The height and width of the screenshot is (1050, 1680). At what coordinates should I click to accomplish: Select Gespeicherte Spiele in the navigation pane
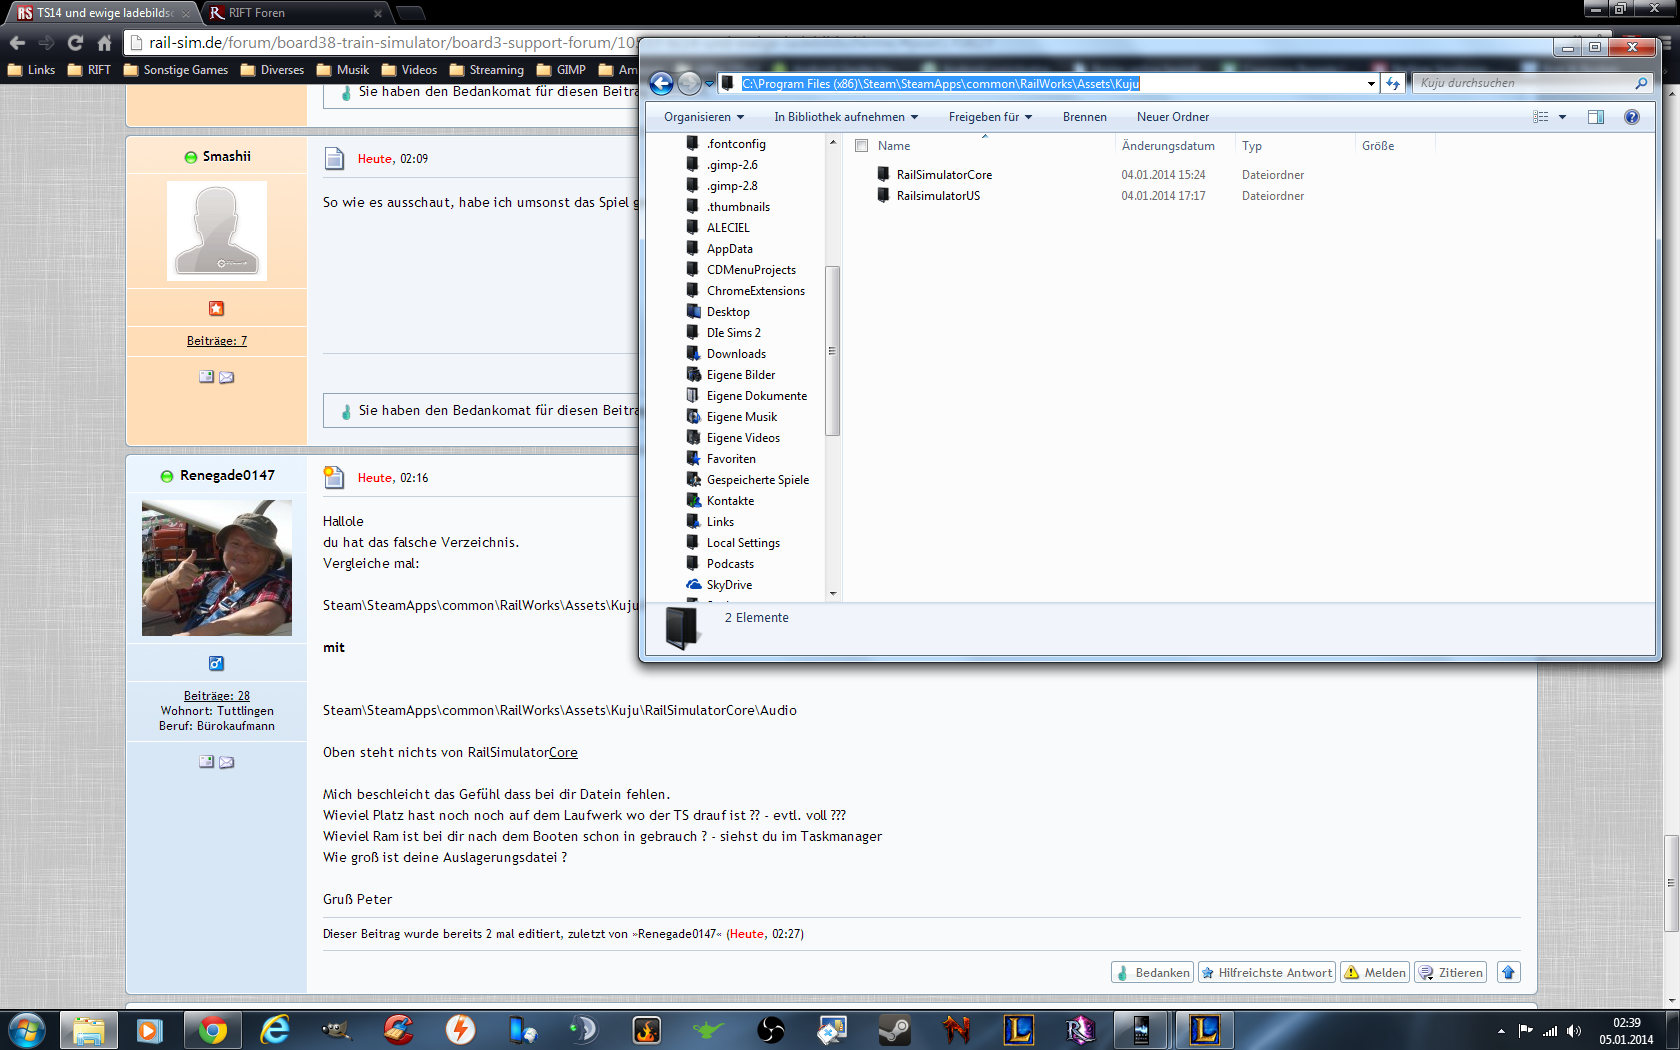[757, 480]
